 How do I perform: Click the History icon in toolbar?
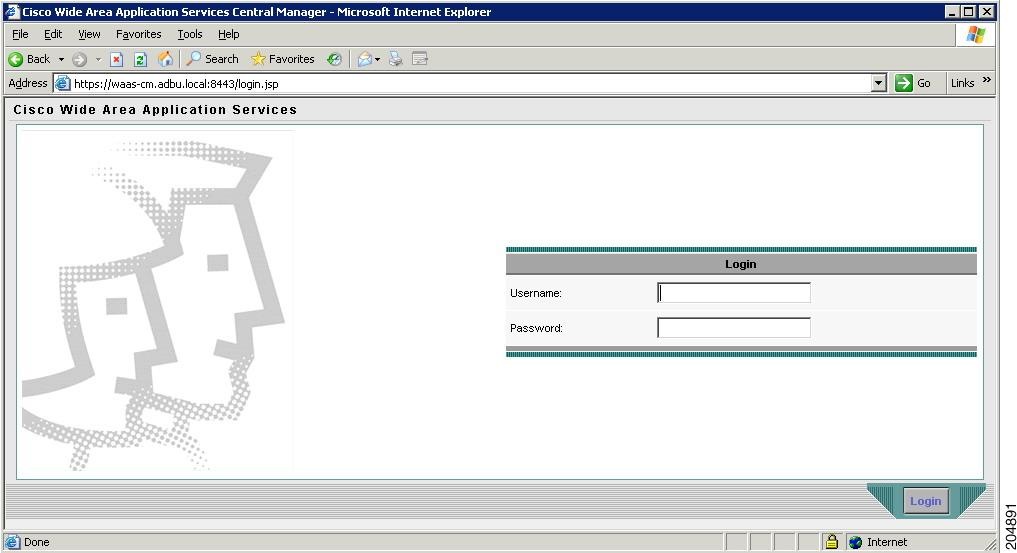(x=334, y=60)
